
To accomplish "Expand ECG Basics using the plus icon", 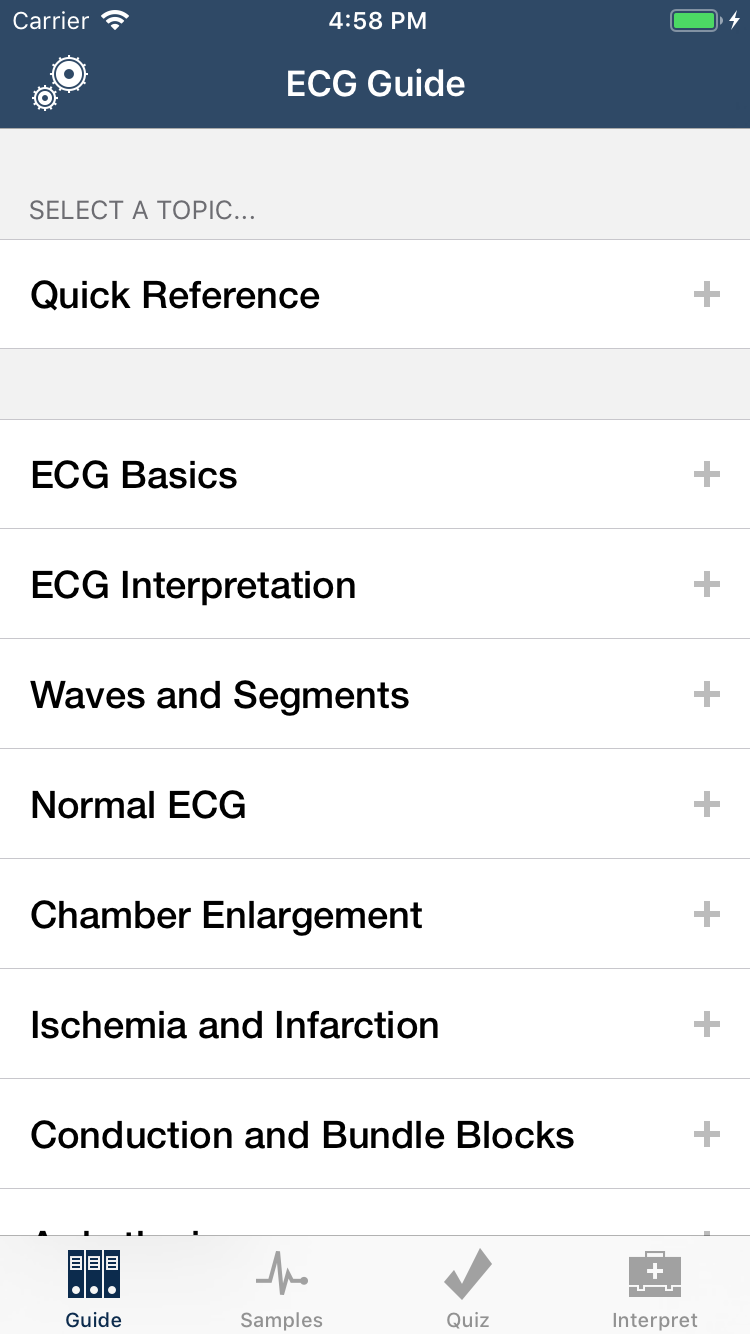I will click(x=707, y=474).
